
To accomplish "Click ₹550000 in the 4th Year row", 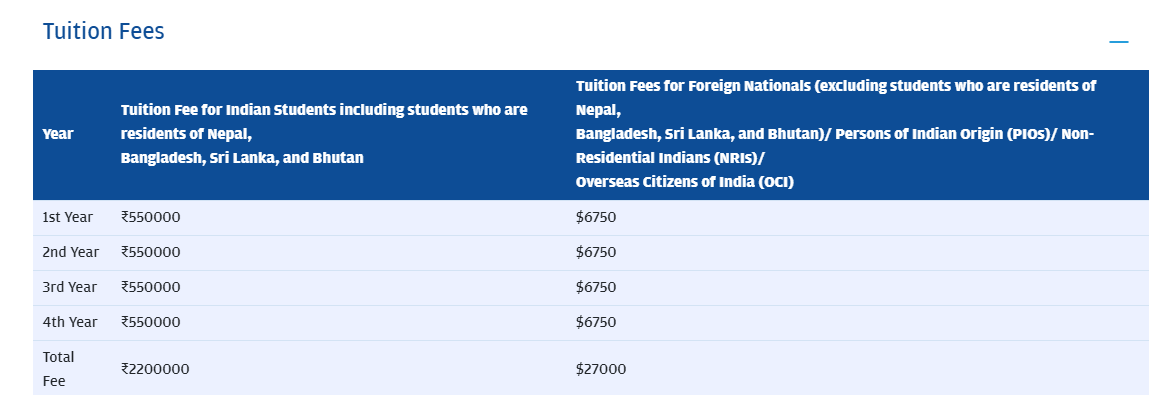I will 151,323.
